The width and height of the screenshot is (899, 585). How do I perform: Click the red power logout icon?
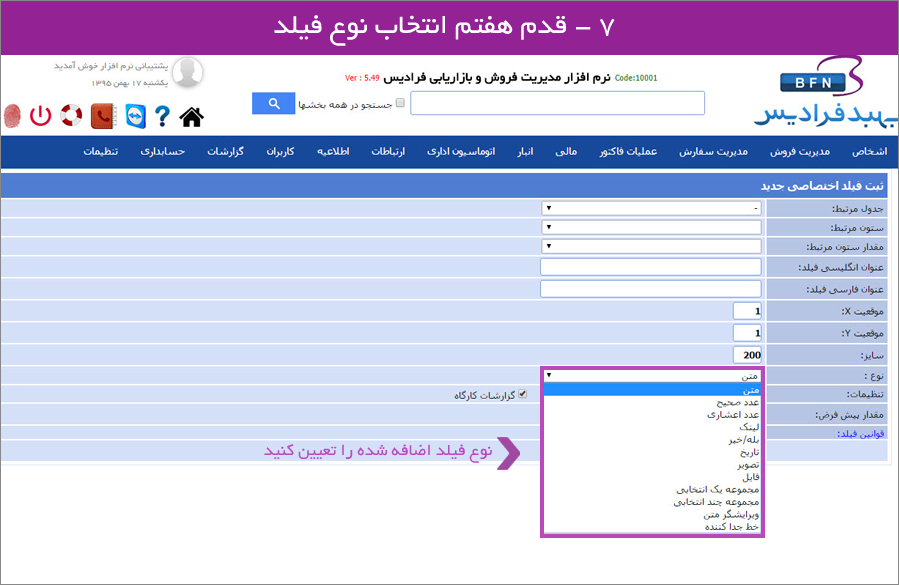pos(41,116)
